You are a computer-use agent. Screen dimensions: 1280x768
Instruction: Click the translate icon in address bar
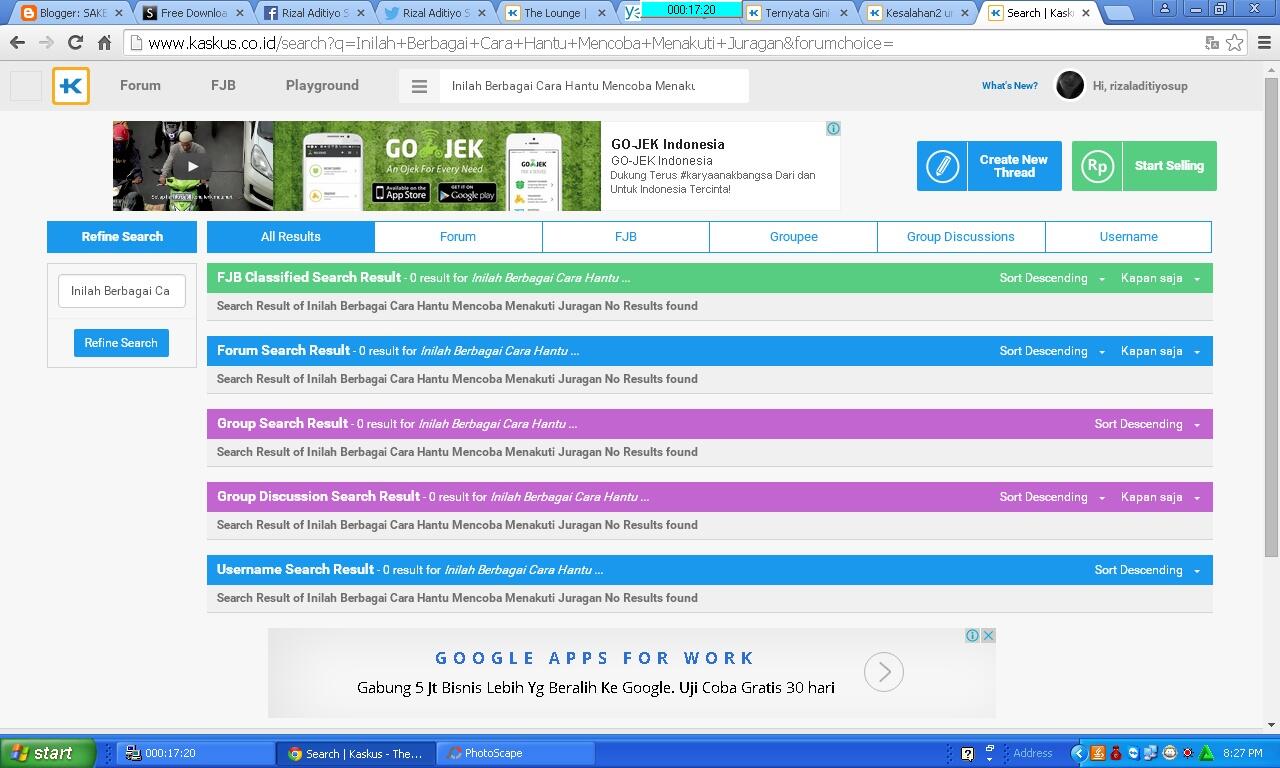click(1212, 43)
